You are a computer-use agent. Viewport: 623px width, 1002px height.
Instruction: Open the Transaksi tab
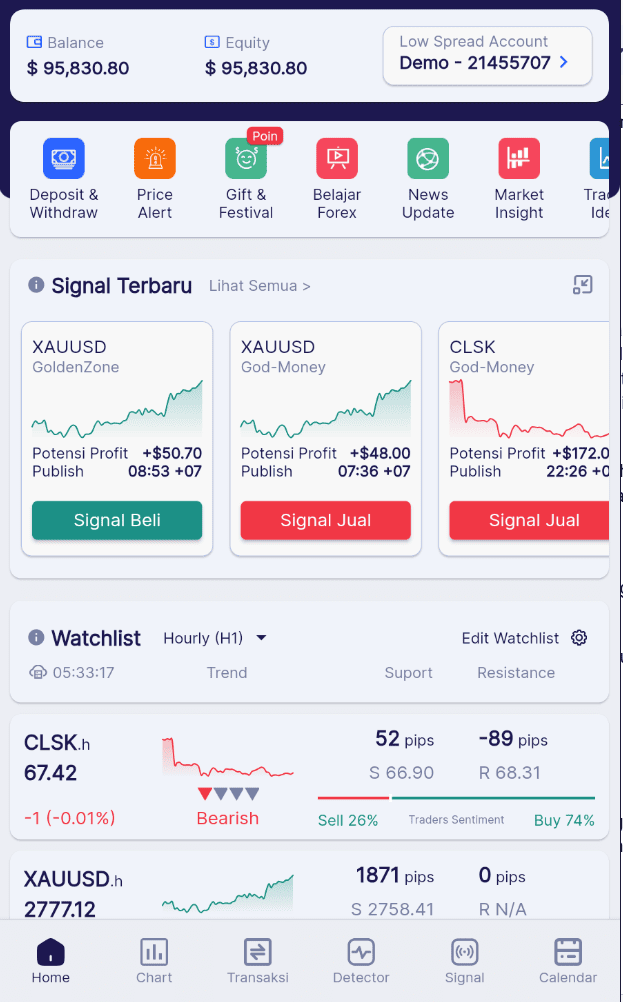click(x=258, y=960)
